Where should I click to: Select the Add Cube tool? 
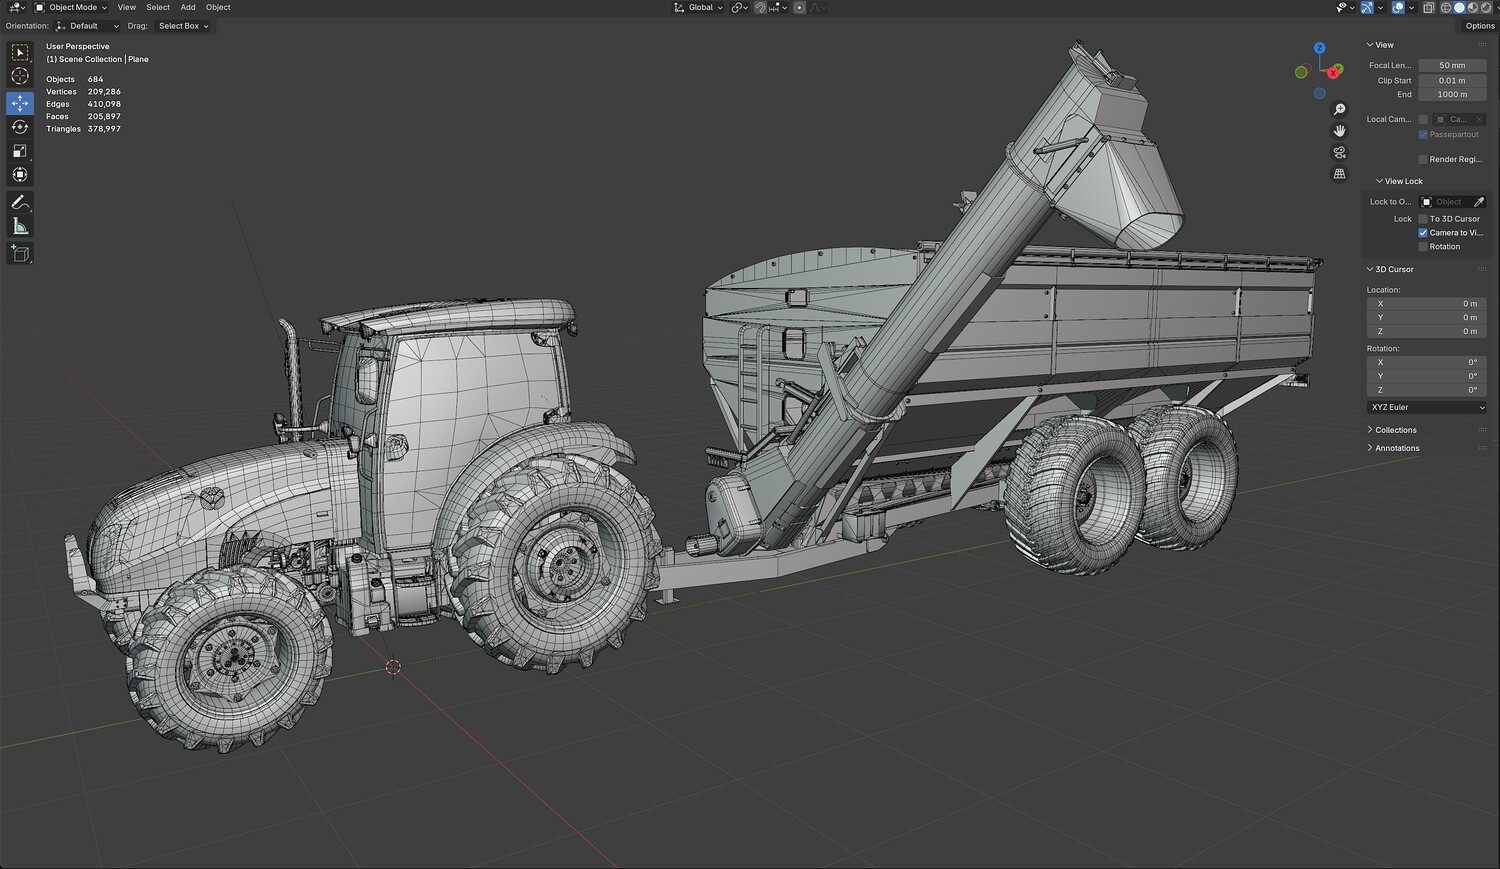click(20, 253)
